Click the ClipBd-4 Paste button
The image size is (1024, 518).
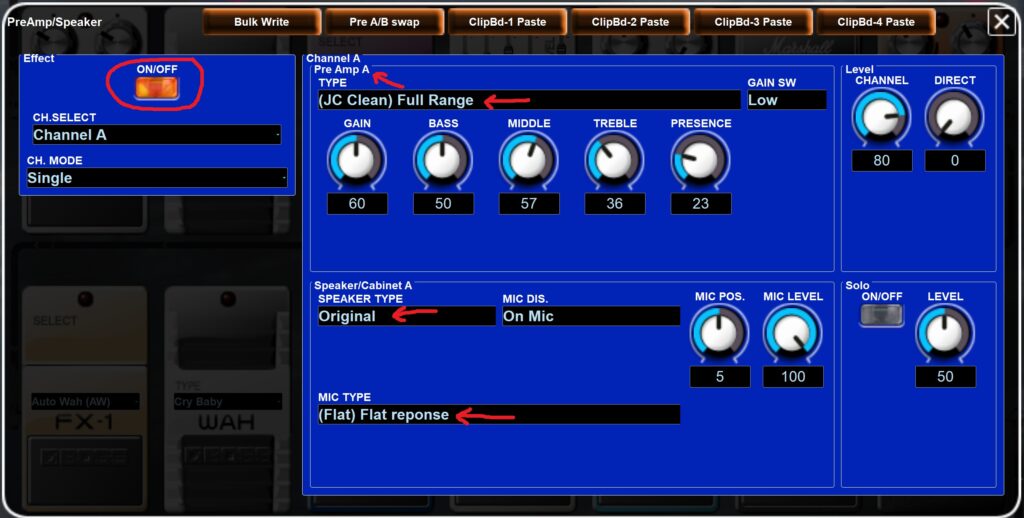tap(876, 22)
